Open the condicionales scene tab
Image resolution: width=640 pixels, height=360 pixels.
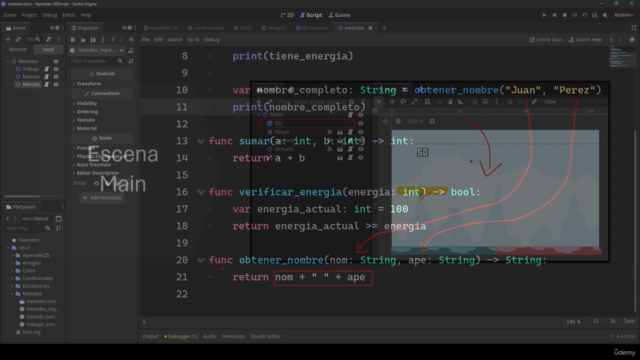pos(206,28)
